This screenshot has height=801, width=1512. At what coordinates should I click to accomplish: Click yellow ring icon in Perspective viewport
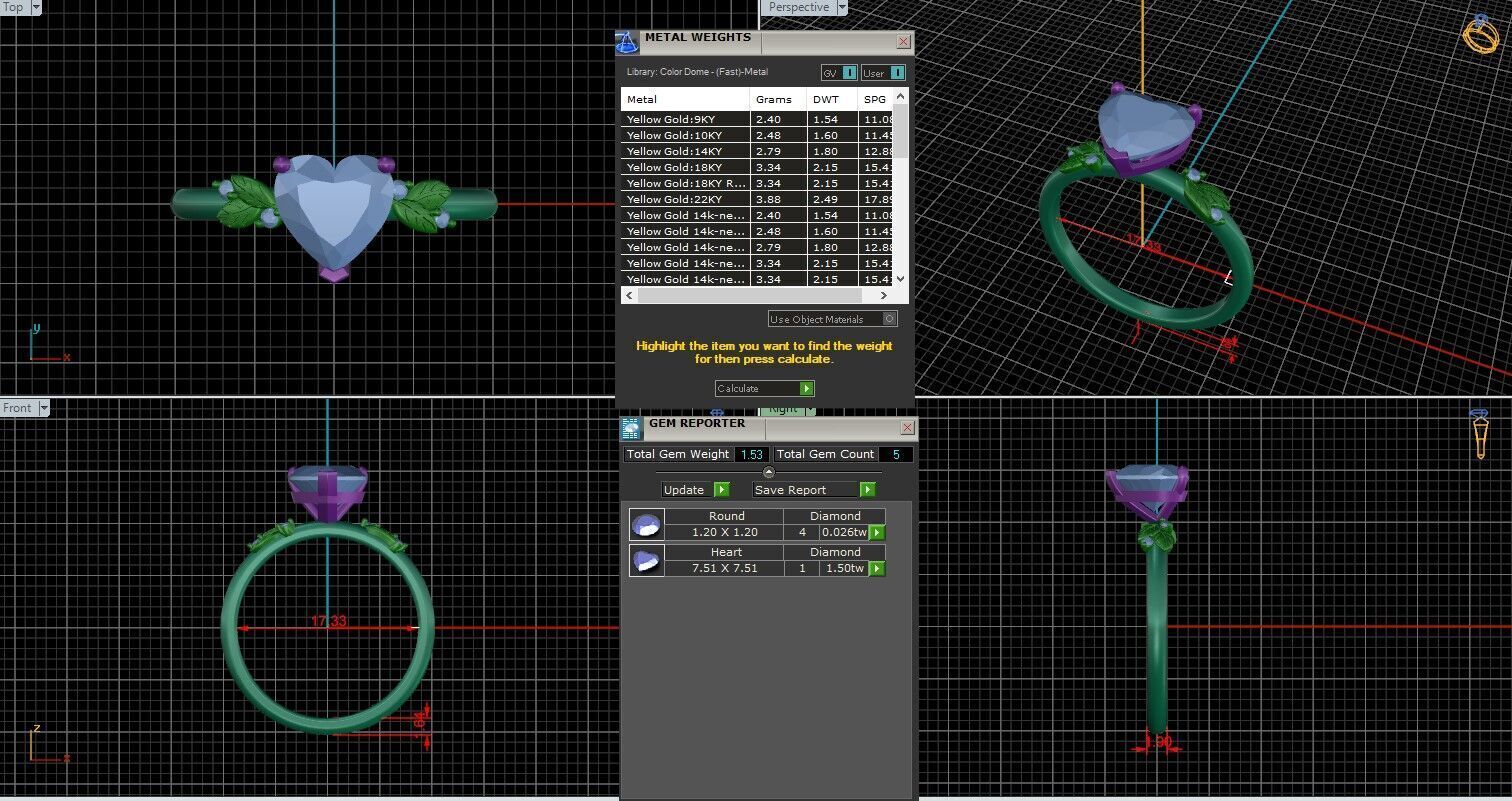[1480, 33]
